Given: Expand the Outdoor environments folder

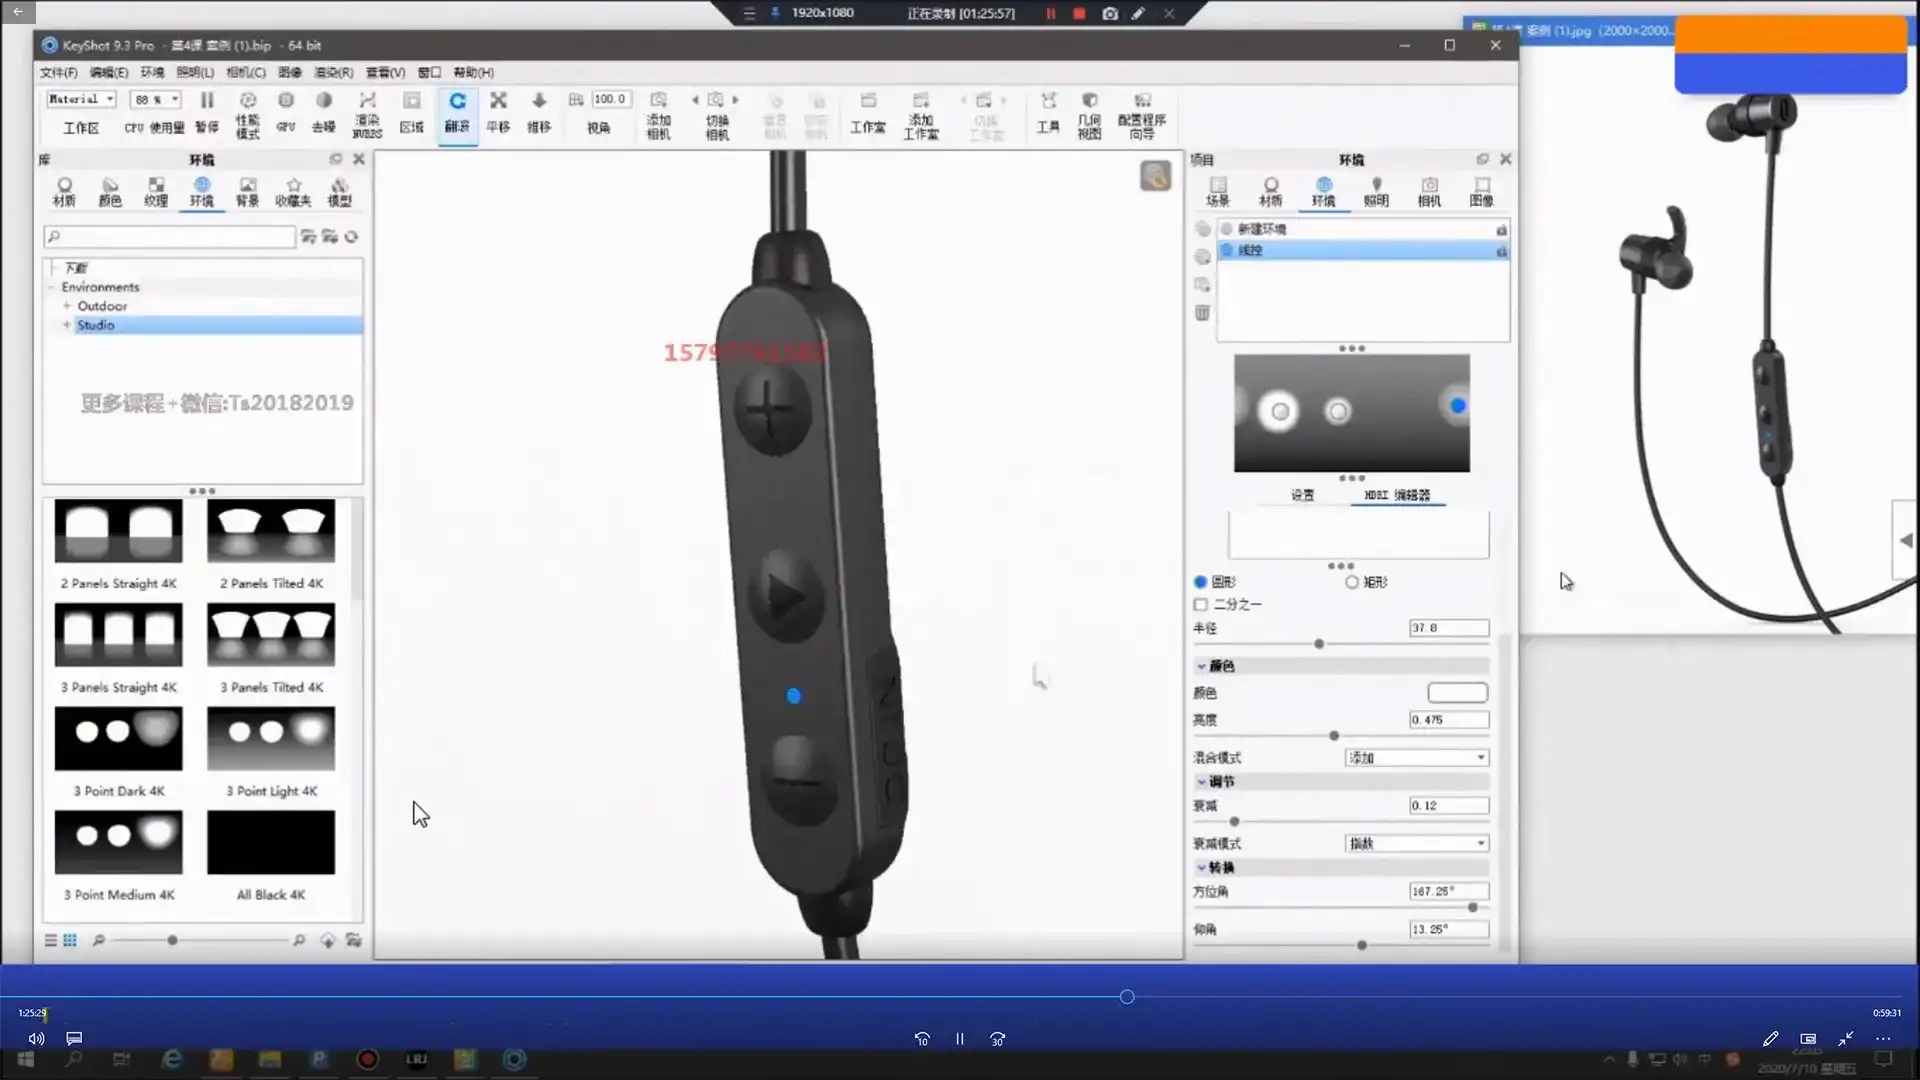Looking at the screenshot, I should pos(67,306).
